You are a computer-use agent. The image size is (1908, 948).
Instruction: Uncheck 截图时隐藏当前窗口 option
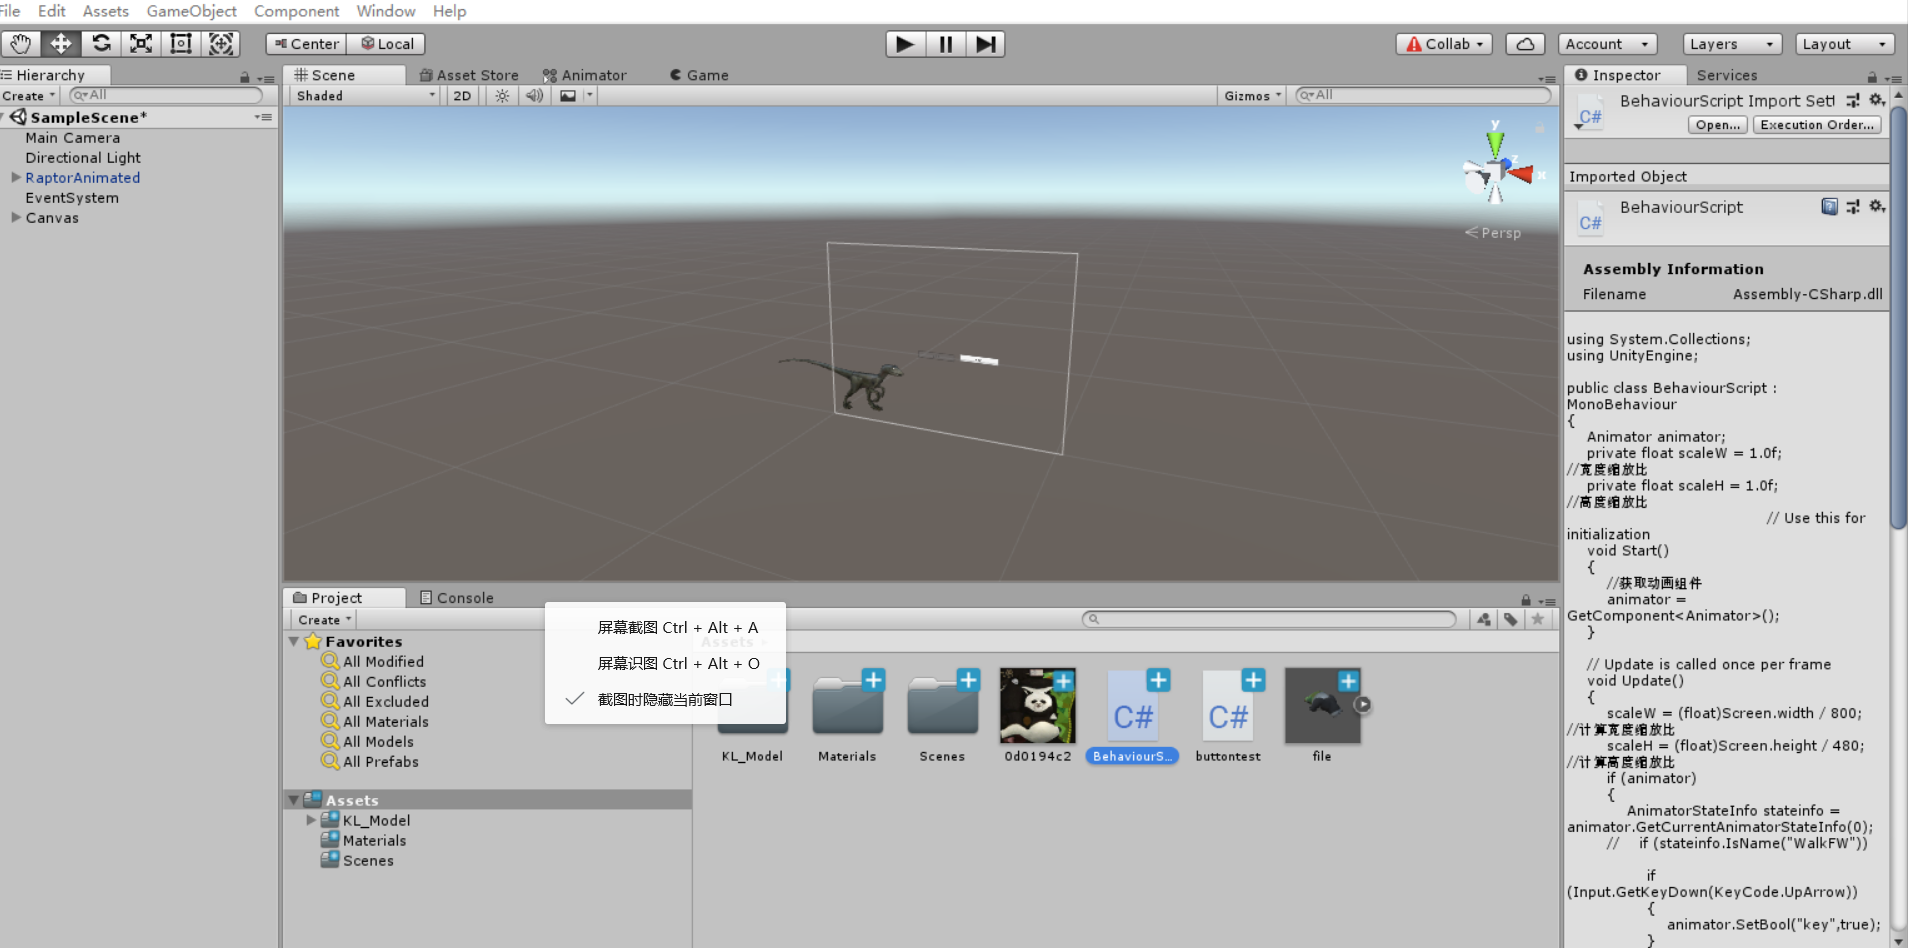click(664, 699)
